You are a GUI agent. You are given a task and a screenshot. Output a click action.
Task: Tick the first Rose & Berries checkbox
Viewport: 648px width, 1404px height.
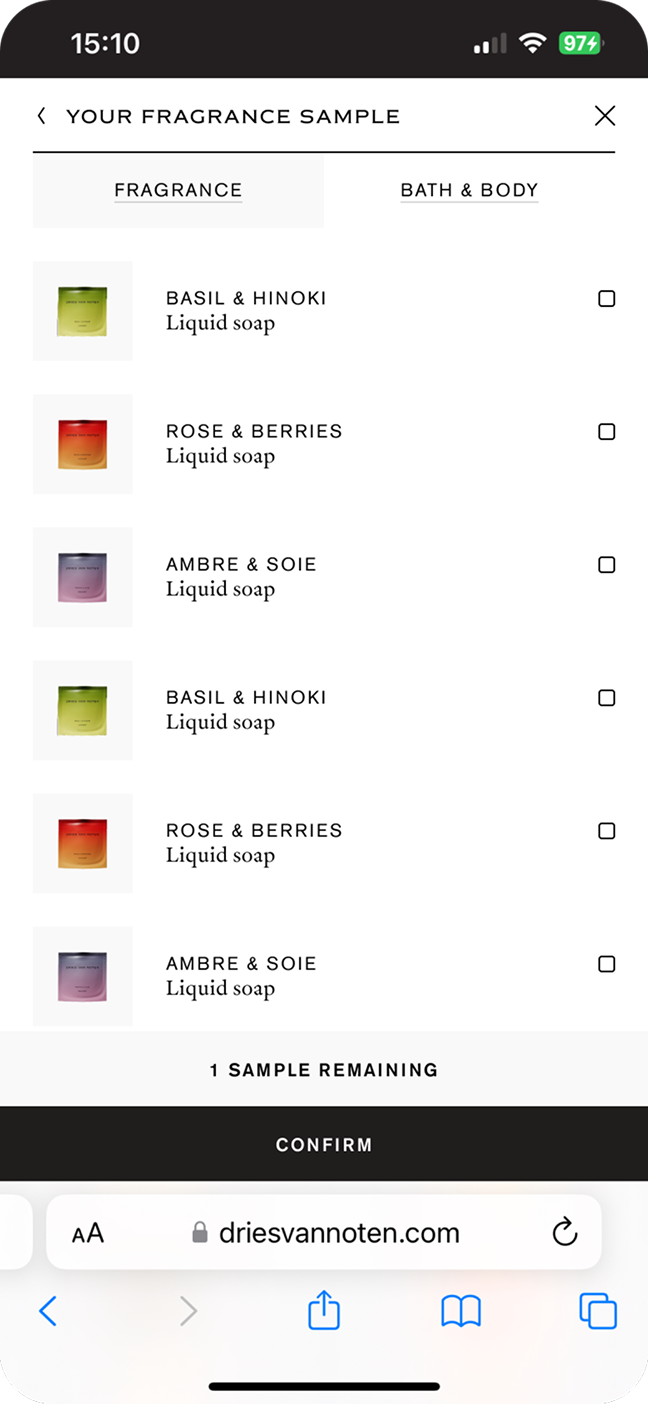click(606, 432)
